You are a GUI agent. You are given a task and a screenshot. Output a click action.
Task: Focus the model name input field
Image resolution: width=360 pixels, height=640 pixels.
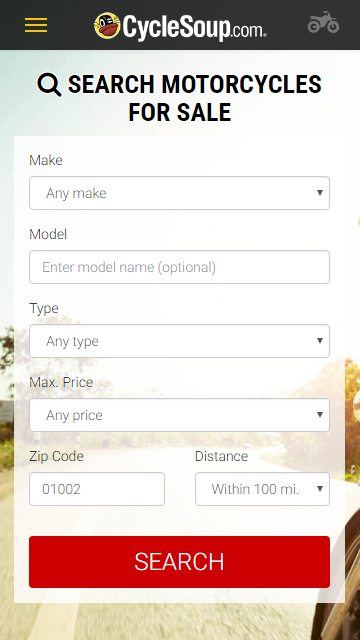tap(179, 267)
